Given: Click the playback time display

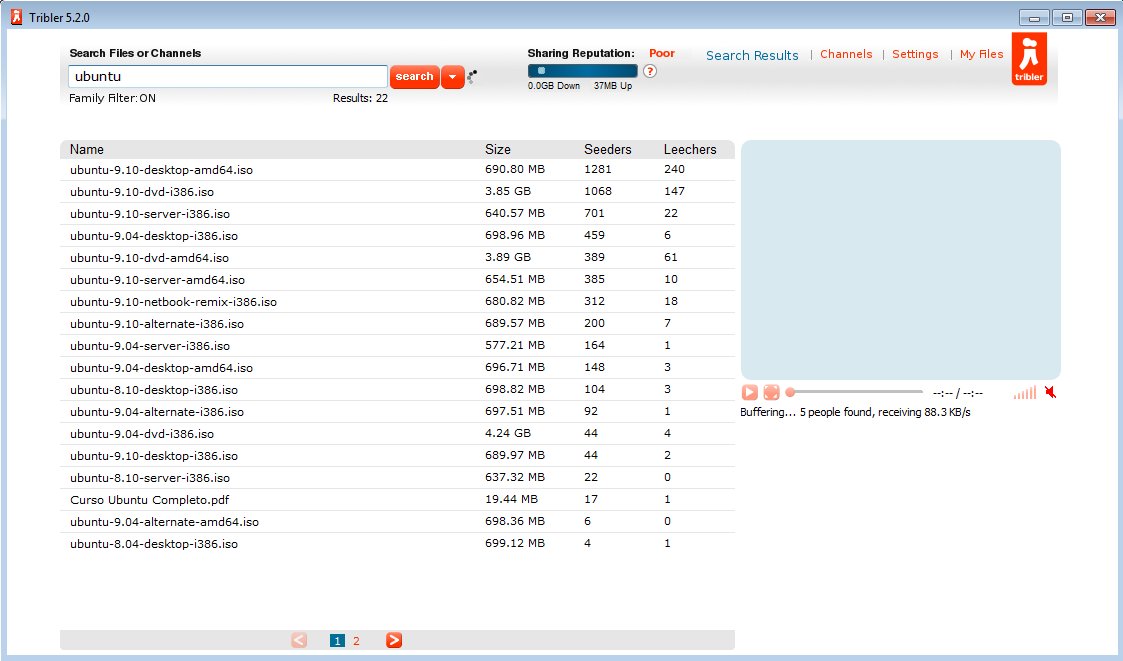Looking at the screenshot, I should [x=958, y=393].
